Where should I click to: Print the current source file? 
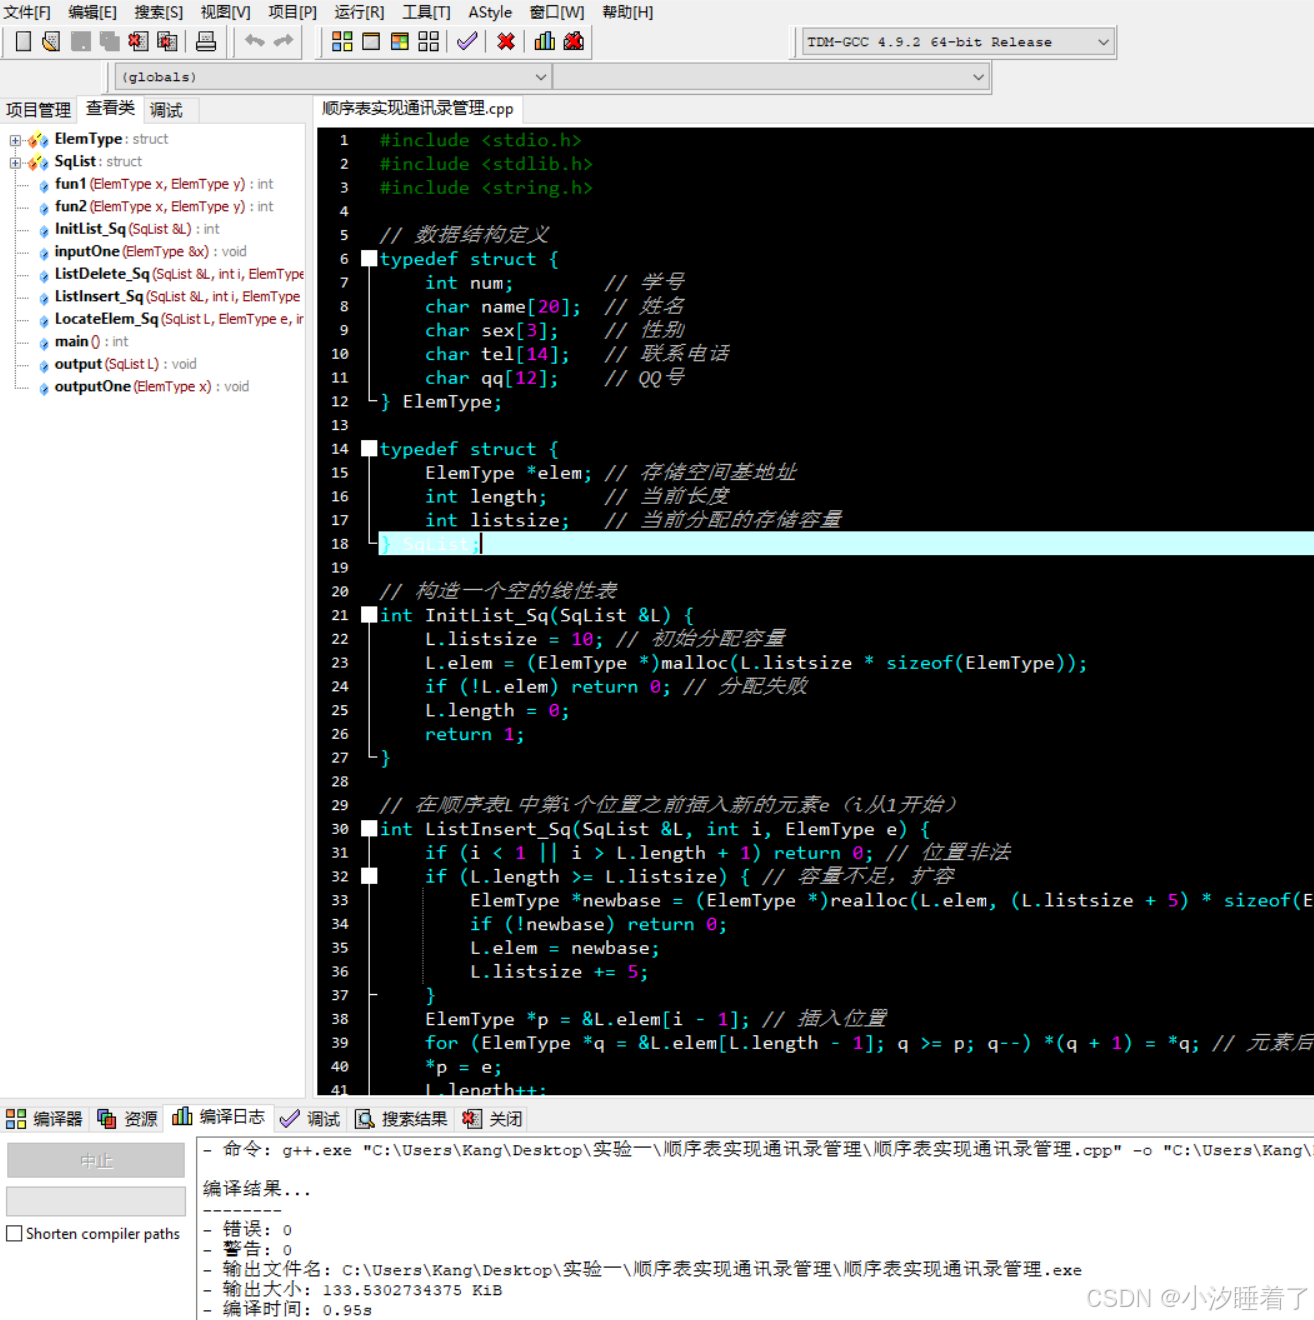click(207, 41)
